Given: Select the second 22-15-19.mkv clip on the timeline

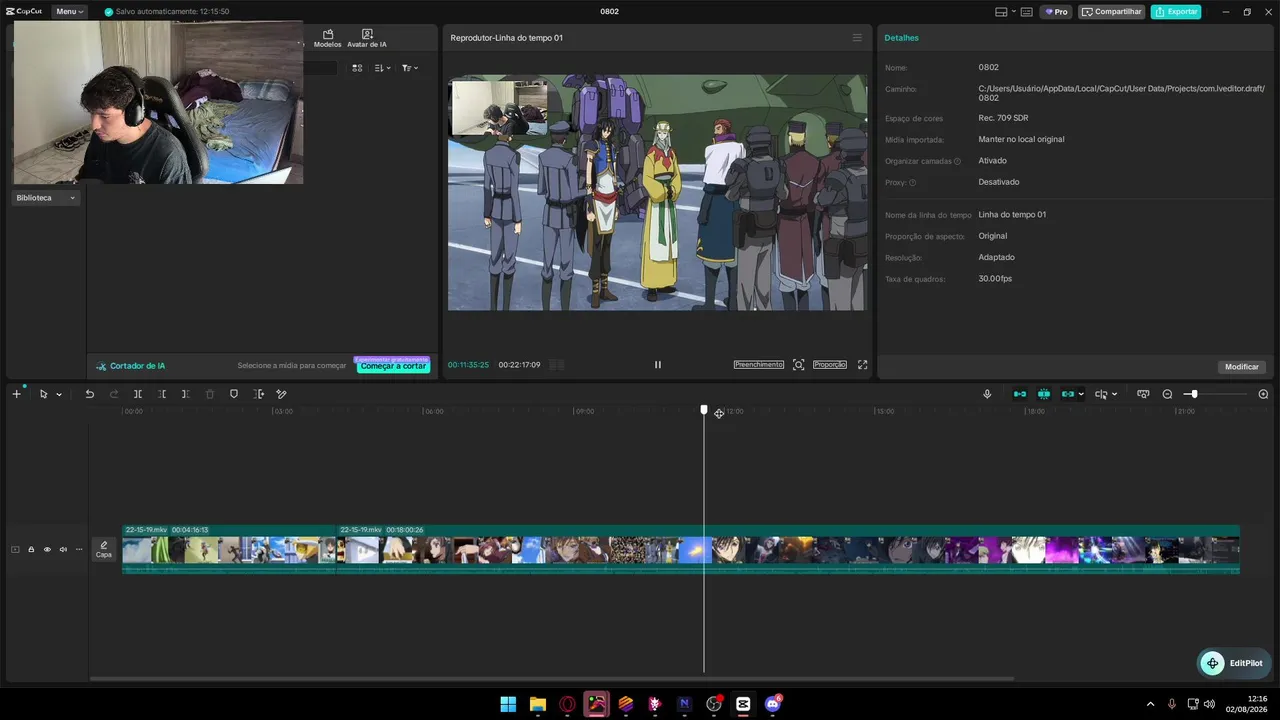Looking at the screenshot, I should tap(788, 549).
